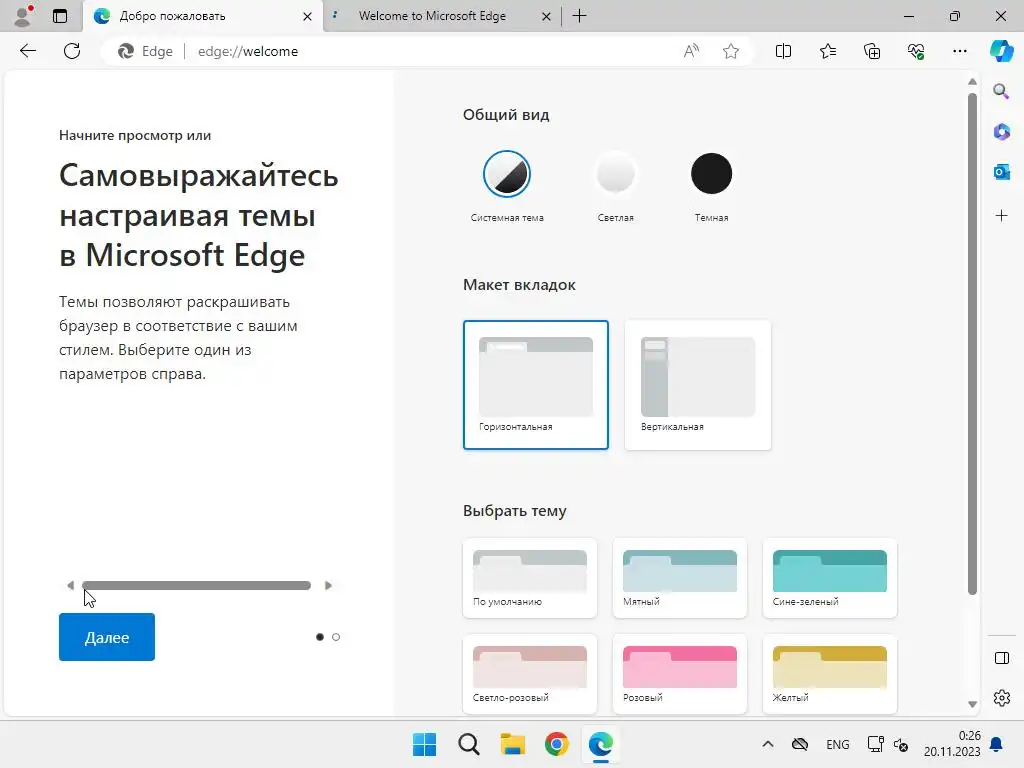The height and width of the screenshot is (768, 1024).
Task: Open the Favorites list icon
Action: [827, 51]
